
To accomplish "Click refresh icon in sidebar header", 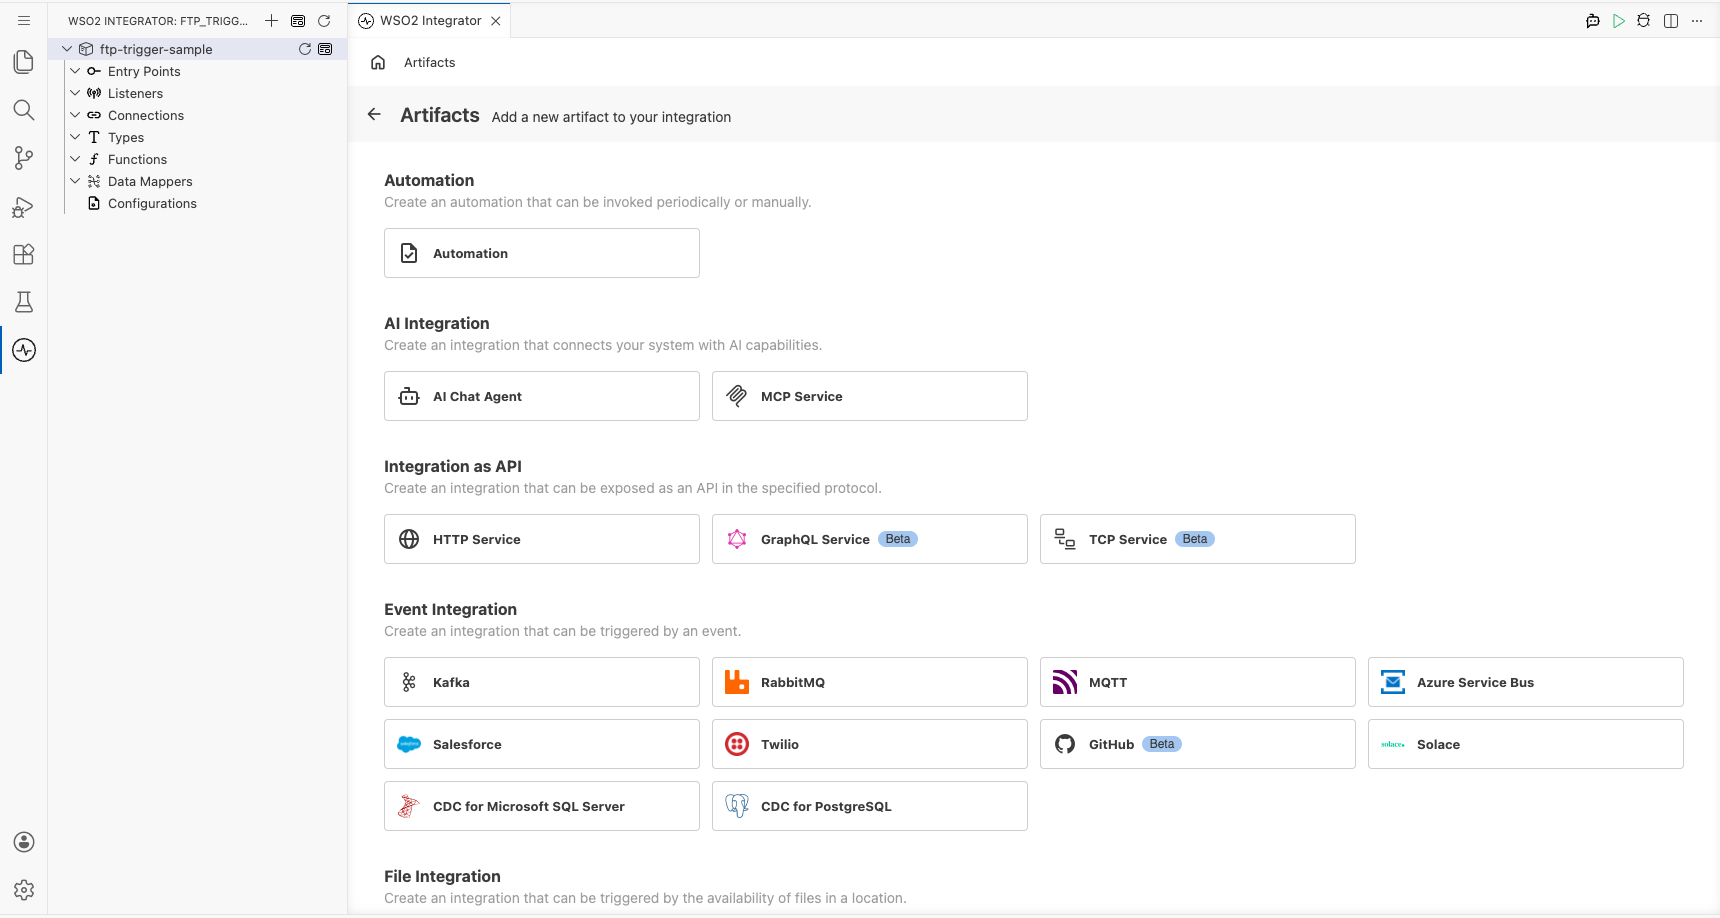I will pyautogui.click(x=324, y=20).
